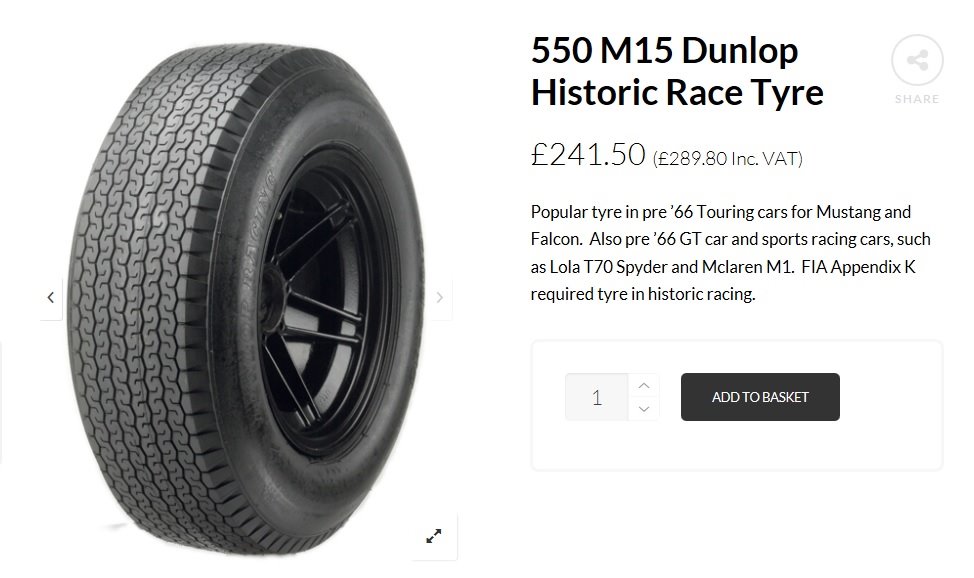Click the SHARE label text

pyautogui.click(x=917, y=99)
